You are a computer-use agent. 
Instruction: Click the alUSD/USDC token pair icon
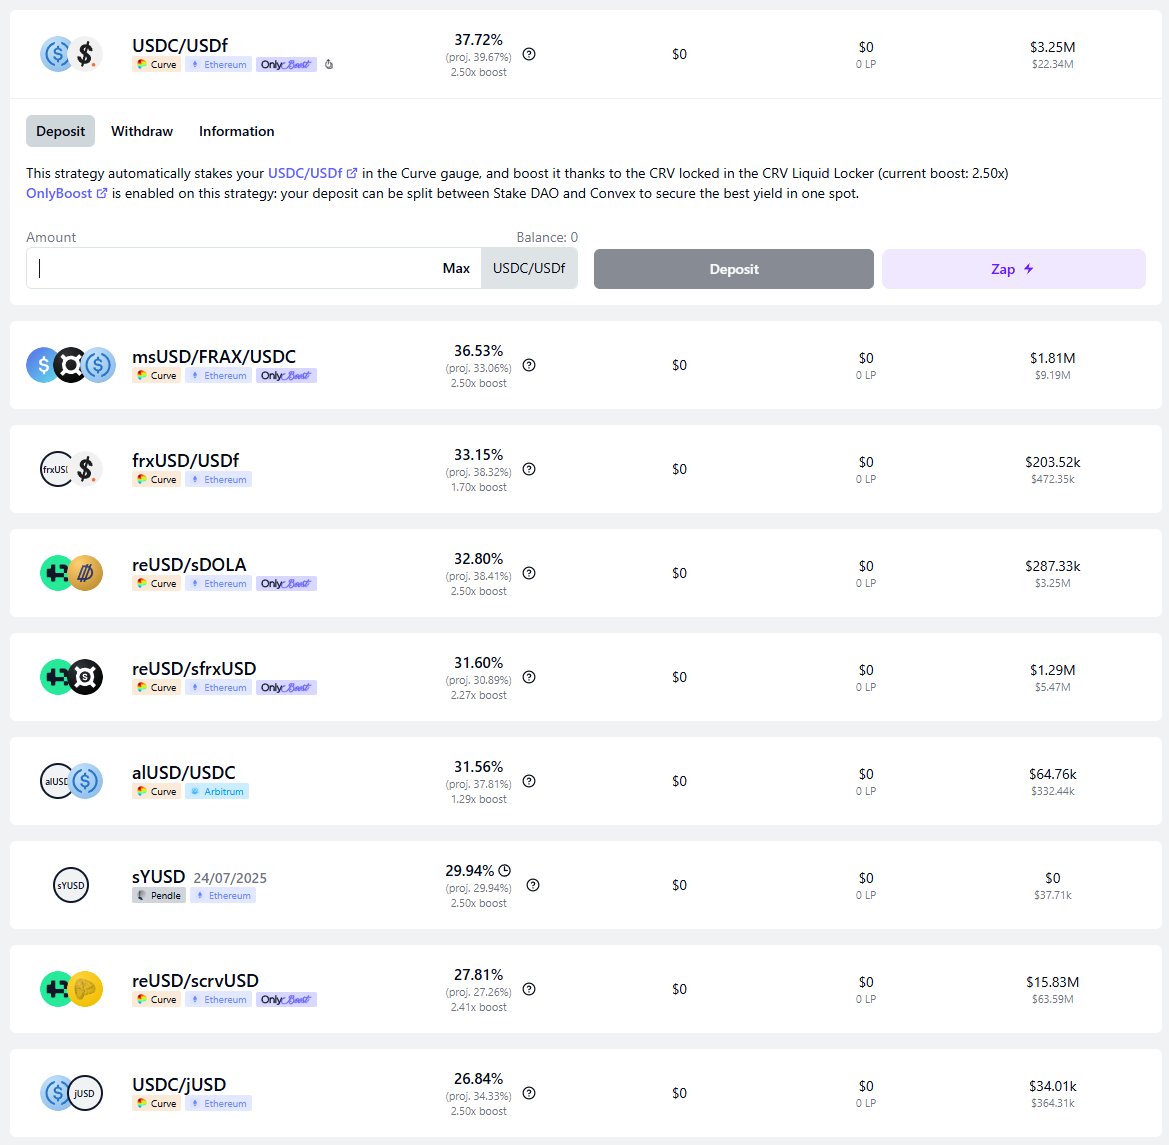[x=71, y=781]
